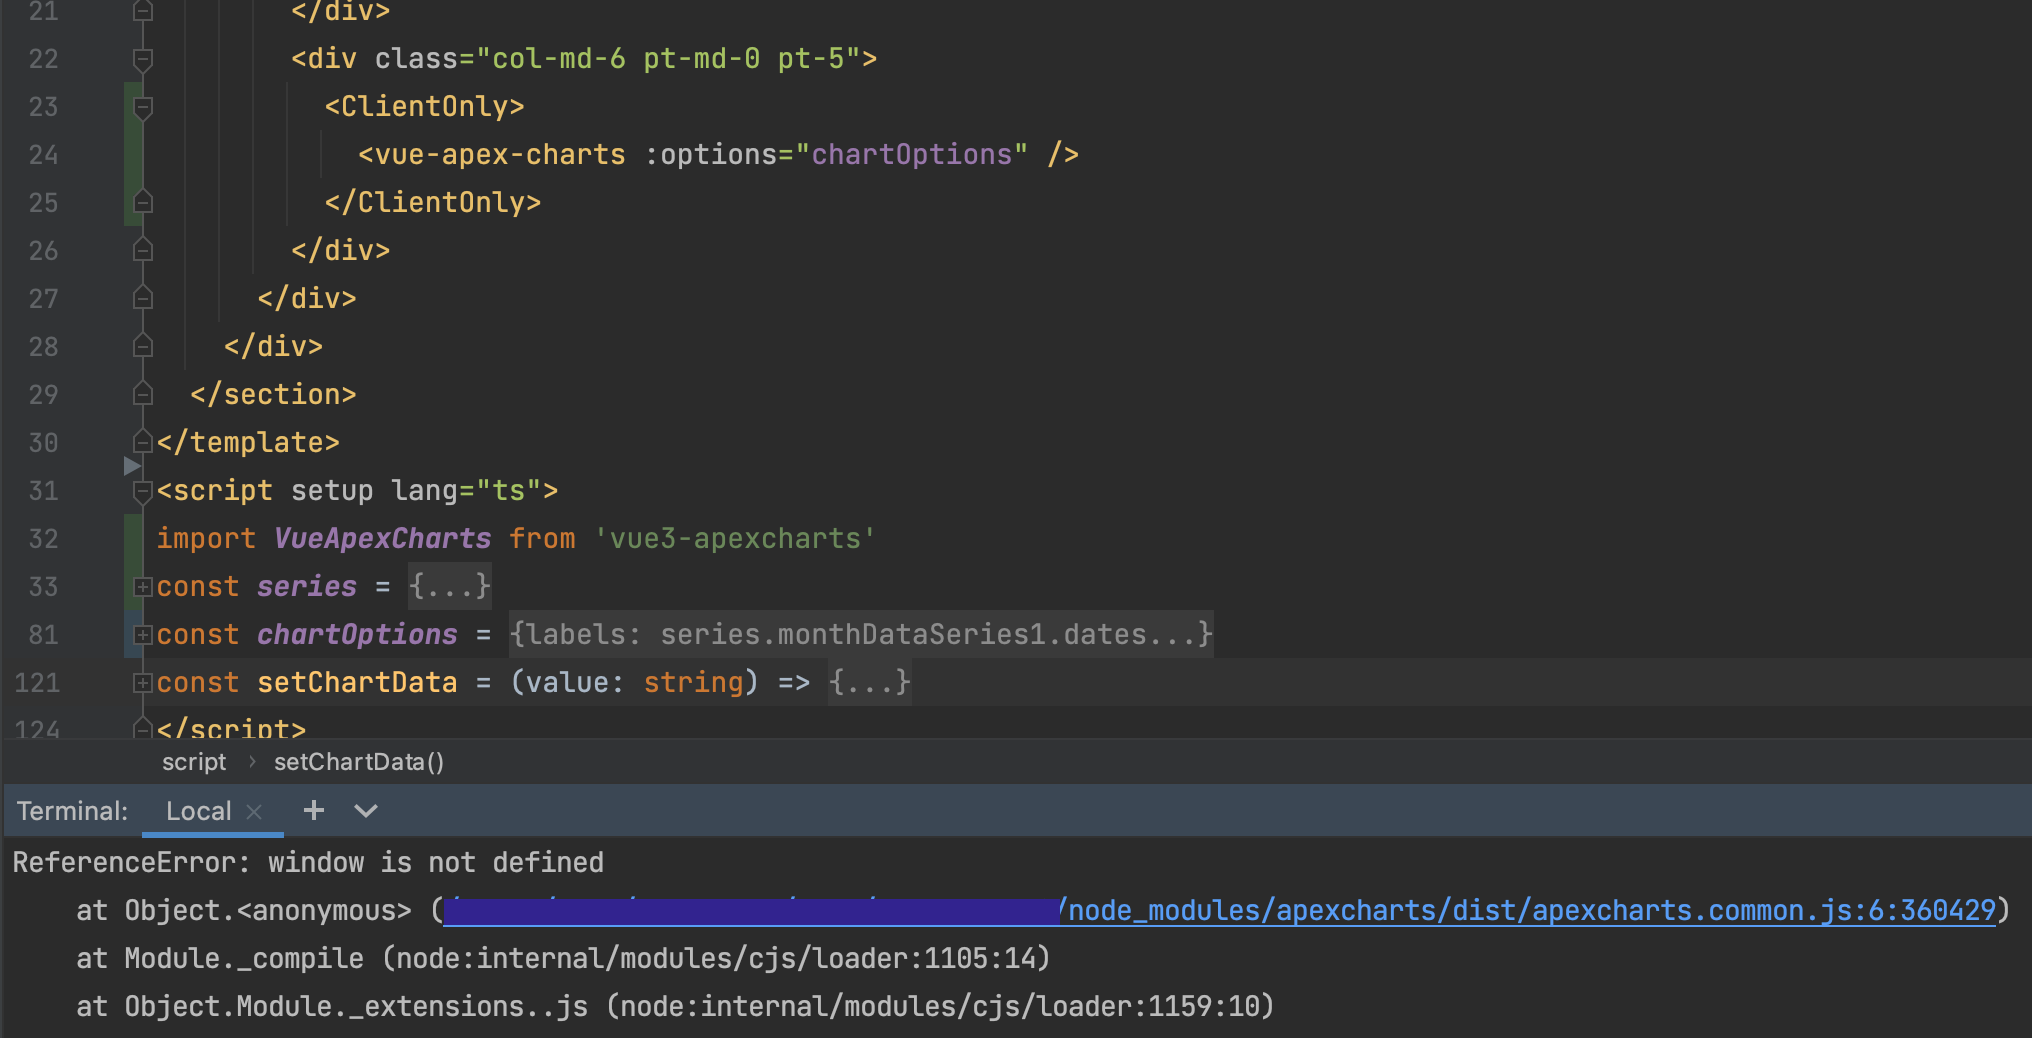
Task: Open the terminal sessions dropdown arrow
Action: pyautogui.click(x=366, y=811)
